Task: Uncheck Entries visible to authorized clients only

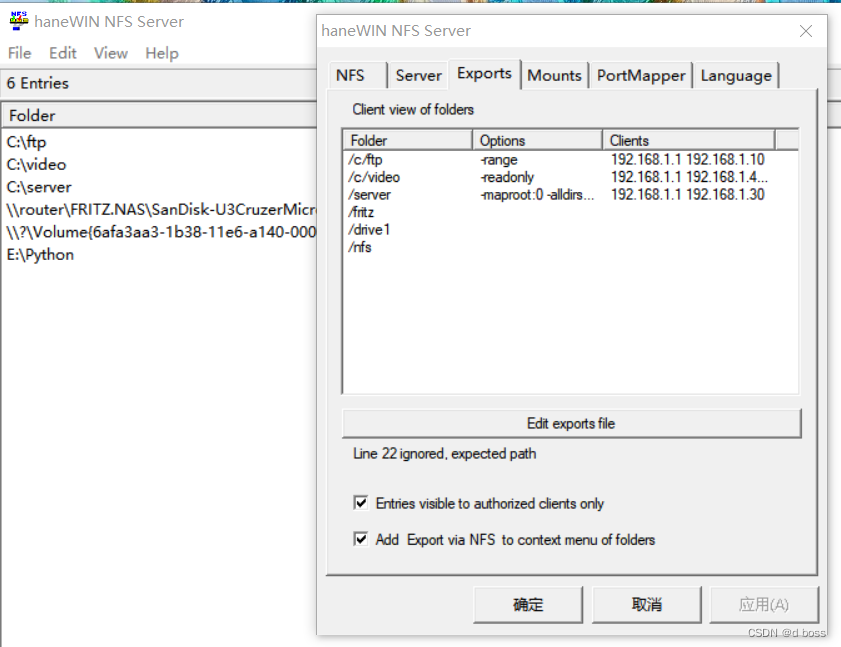Action: click(x=361, y=503)
